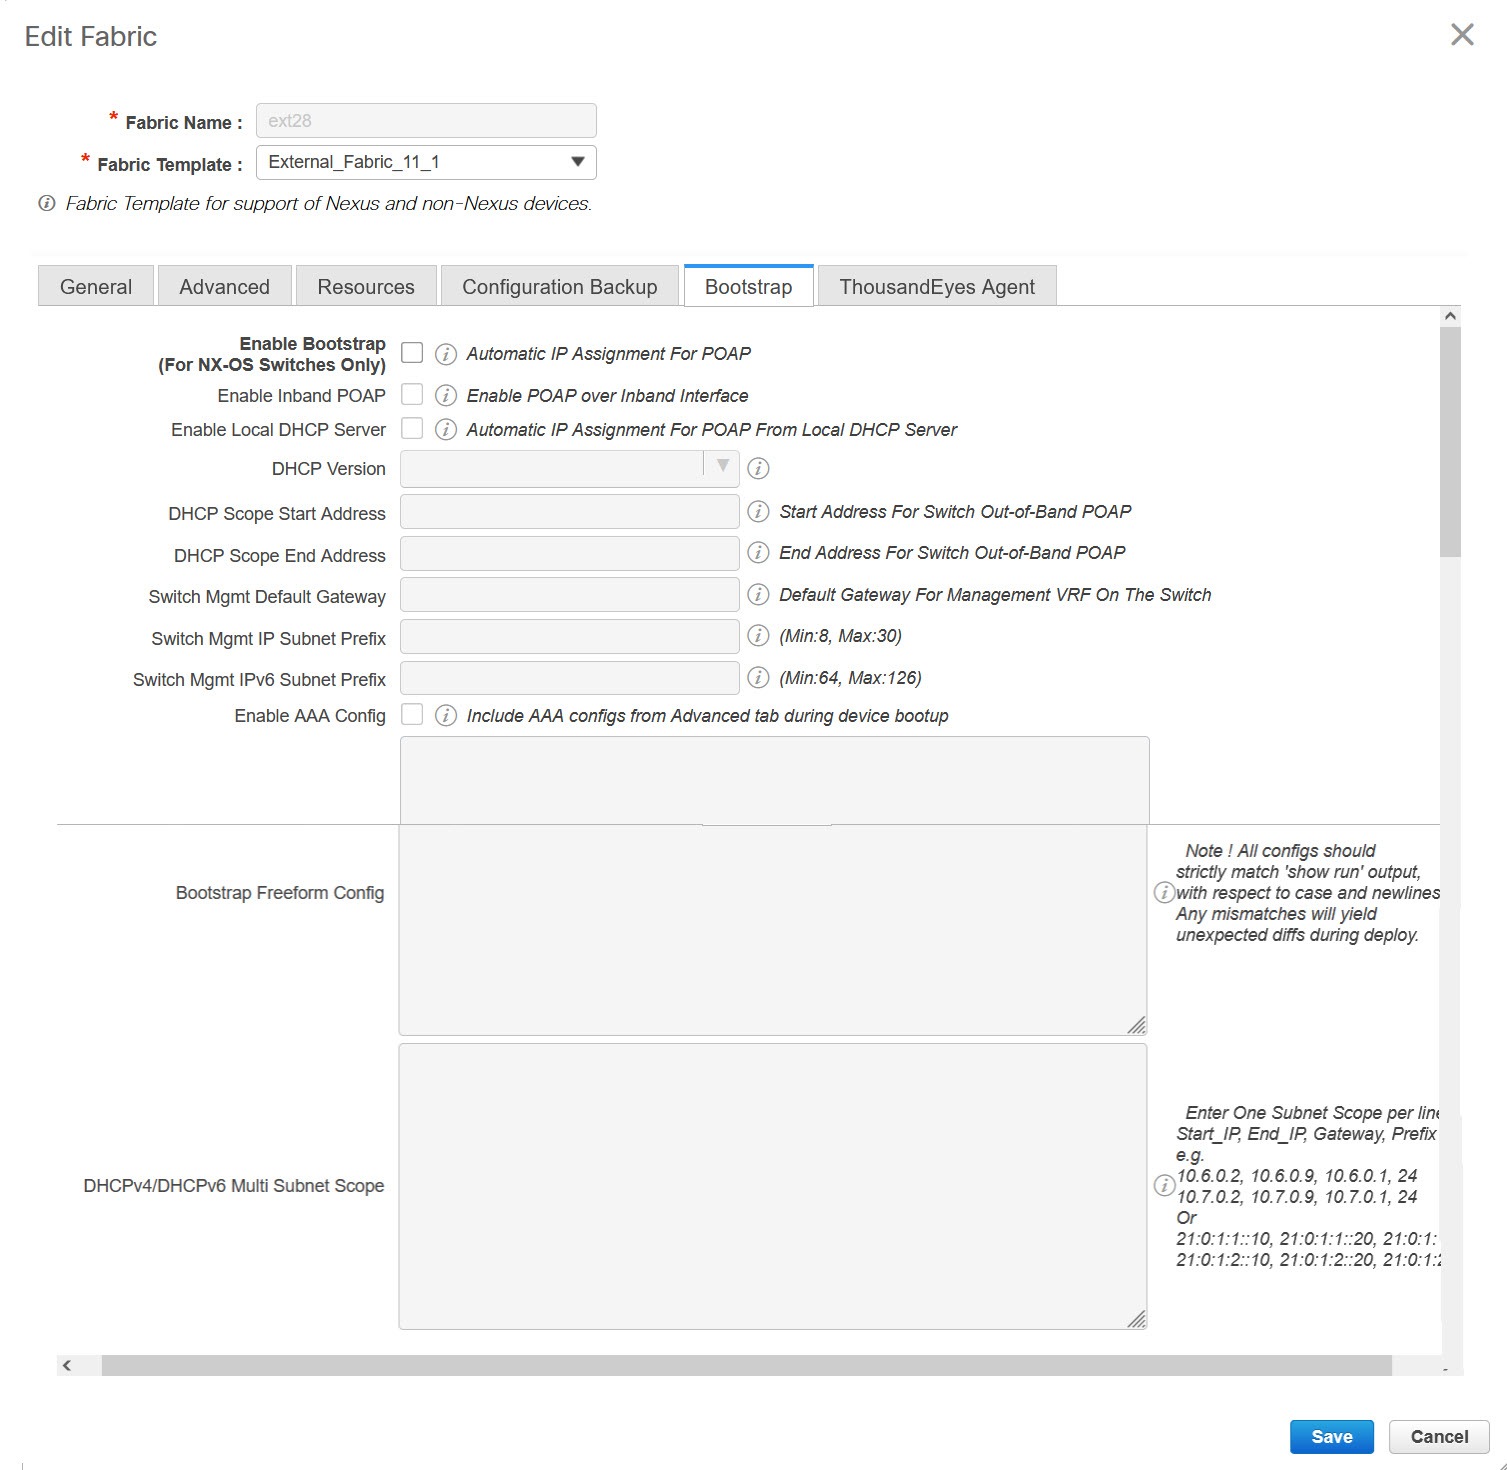
Task: Click the info icon next to DHCP Version
Action: click(x=758, y=468)
